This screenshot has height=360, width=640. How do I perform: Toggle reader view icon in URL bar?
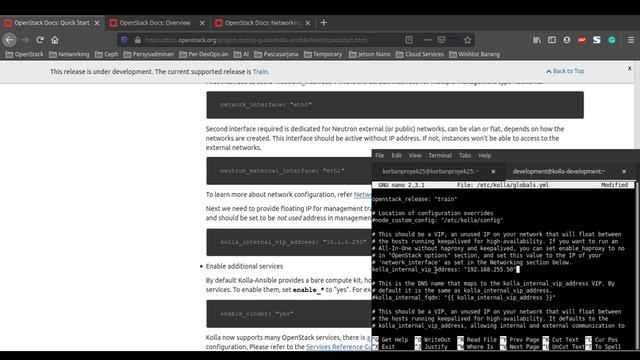point(409,40)
